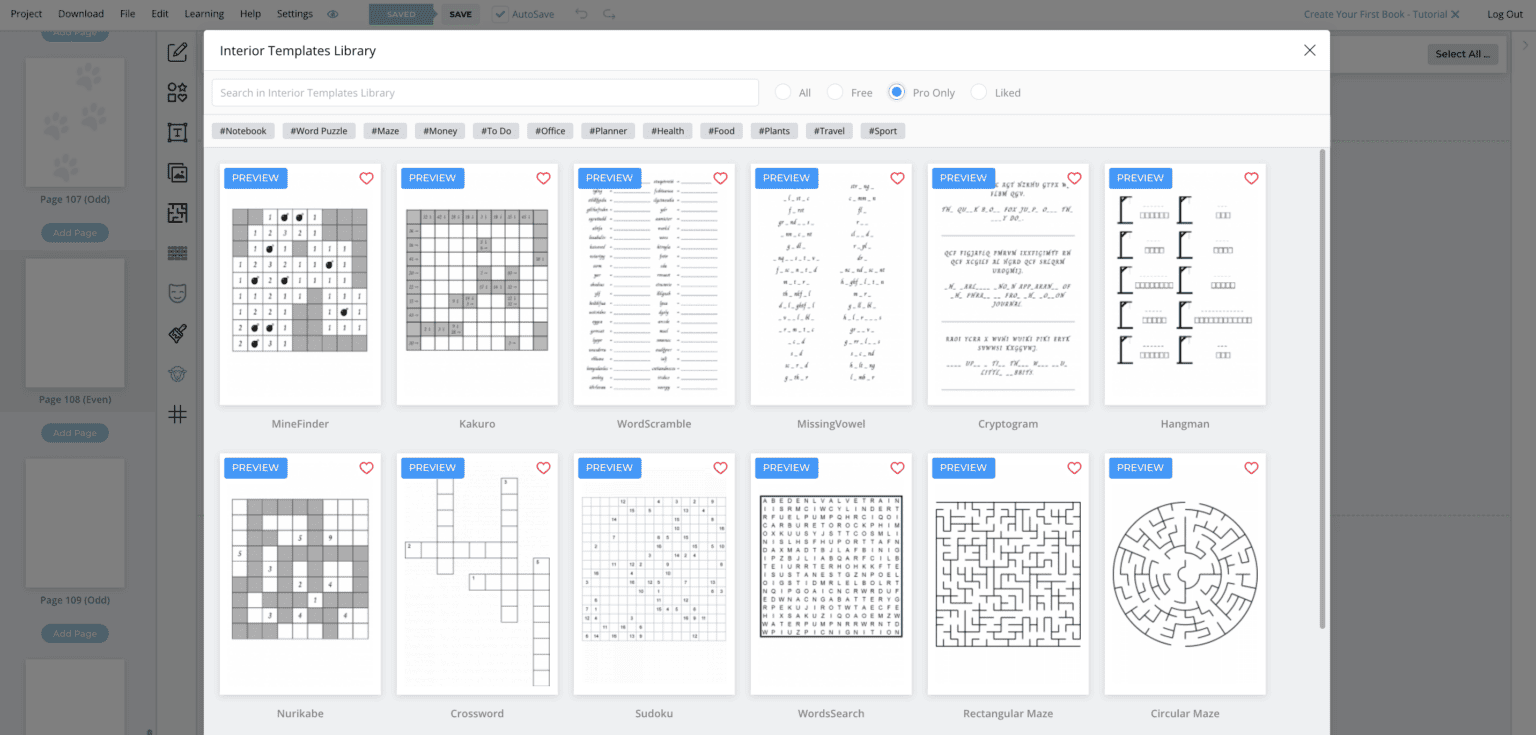
Task: Click the Interior Templates Library search field
Action: tap(485, 93)
